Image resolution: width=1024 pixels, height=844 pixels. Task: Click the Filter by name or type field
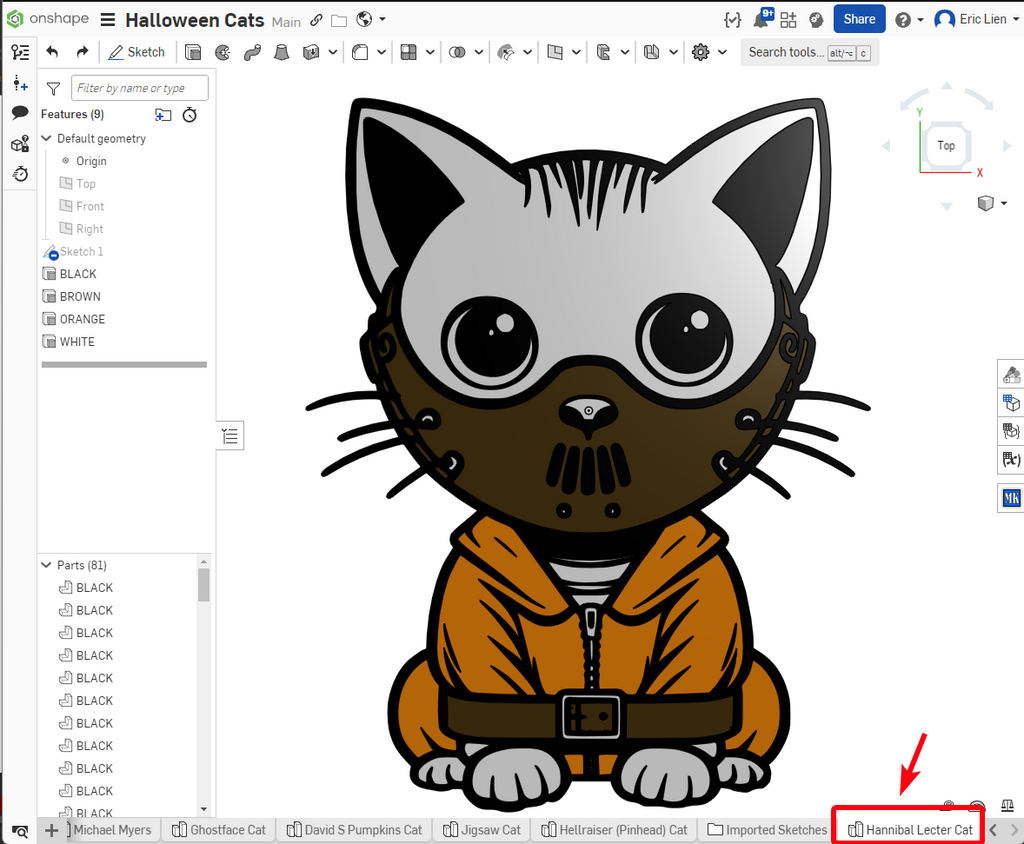140,88
